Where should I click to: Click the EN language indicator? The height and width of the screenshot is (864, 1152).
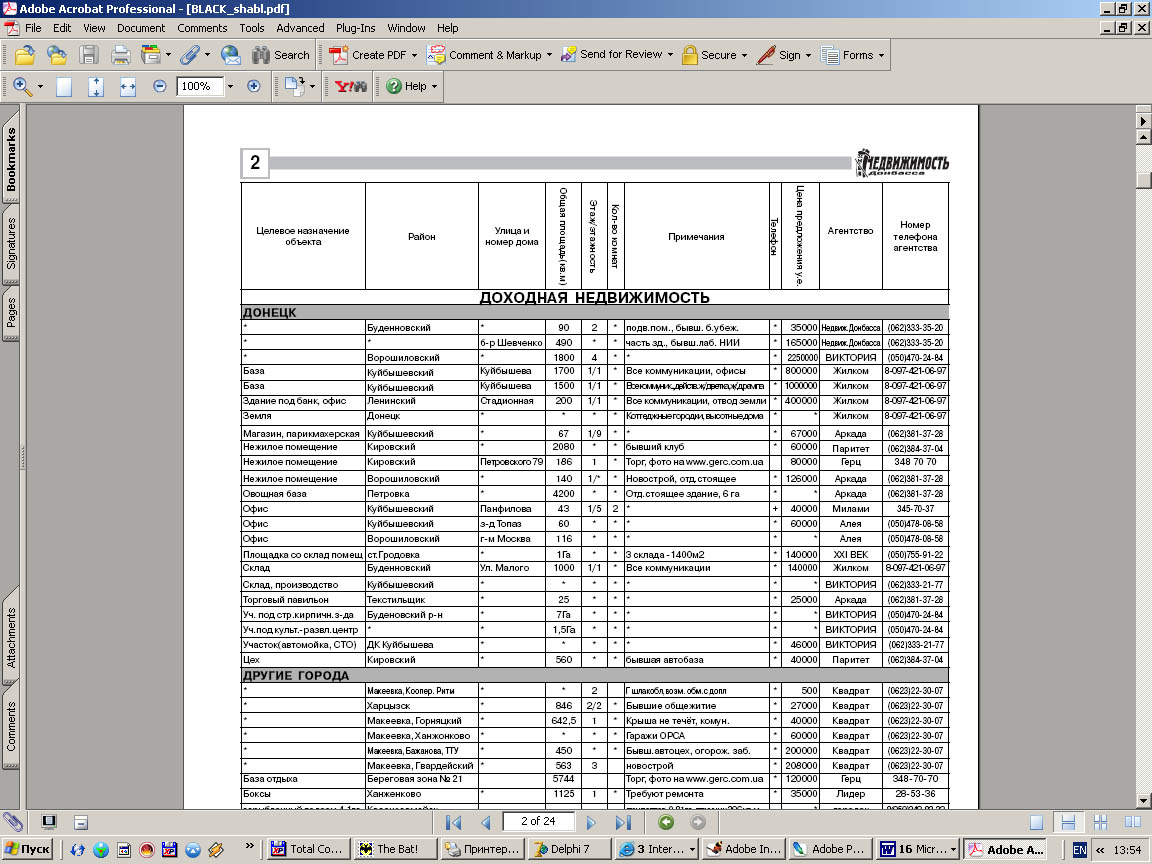pos(1079,850)
